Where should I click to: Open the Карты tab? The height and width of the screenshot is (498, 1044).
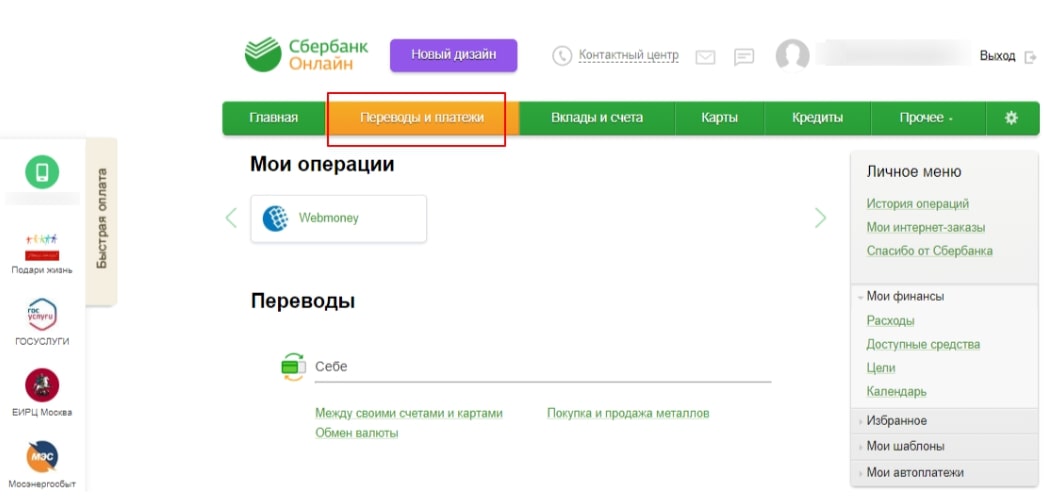720,118
